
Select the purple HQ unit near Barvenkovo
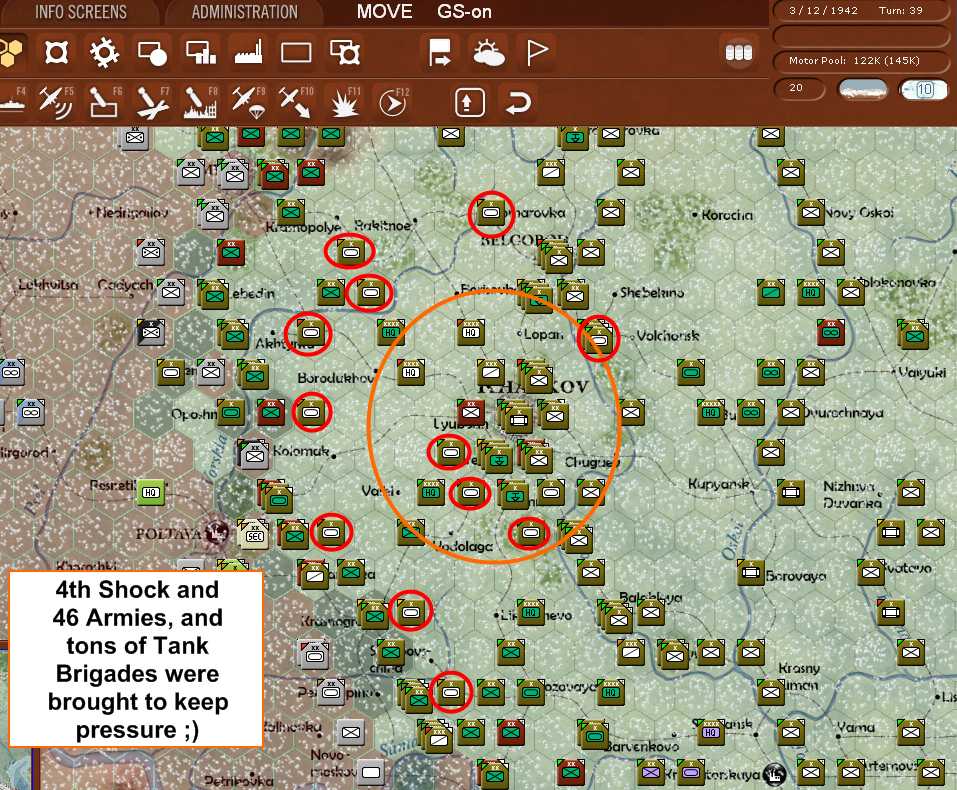[x=710, y=732]
